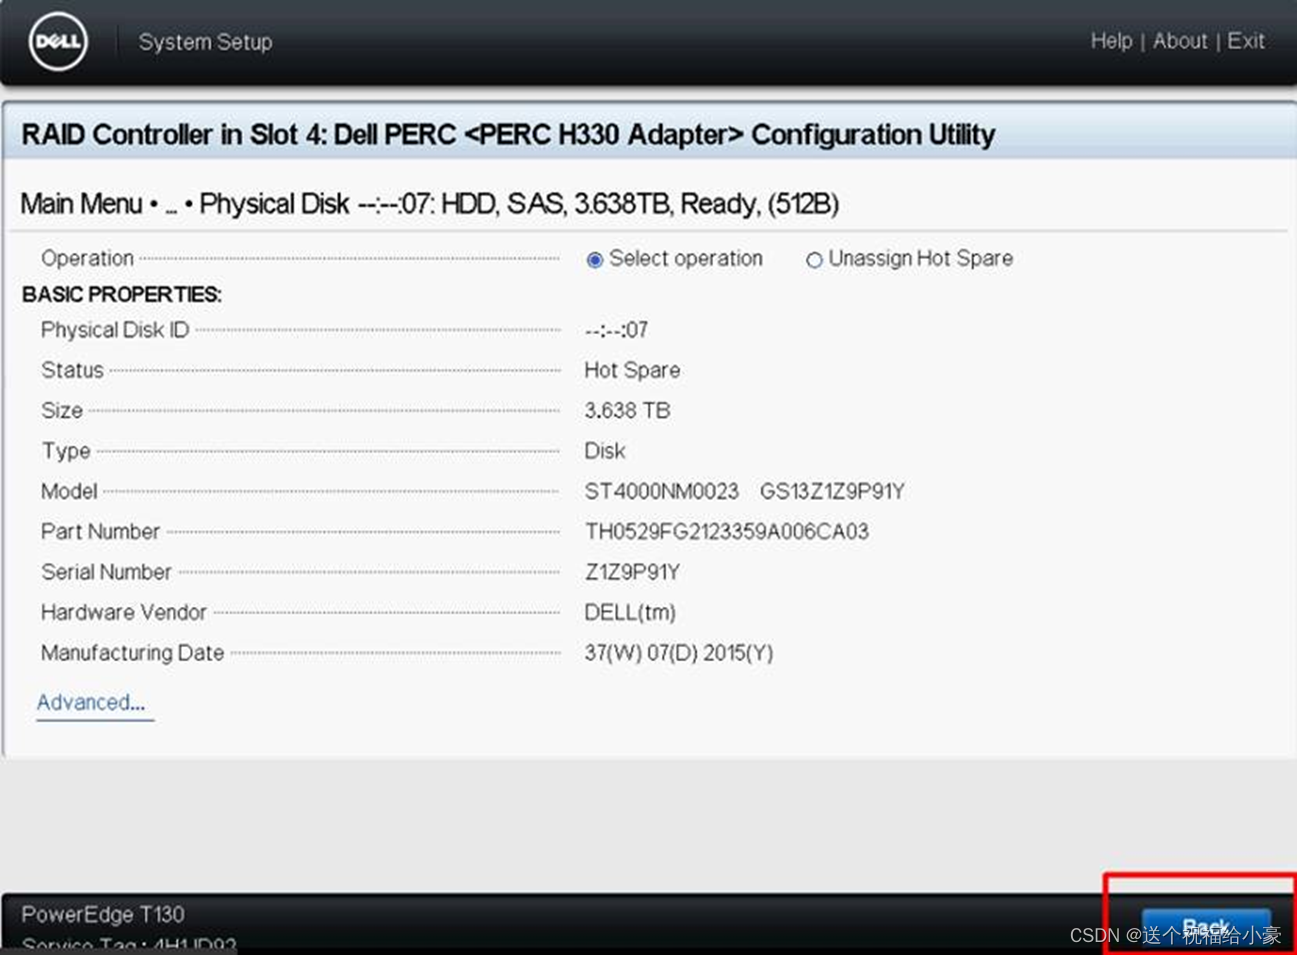Viewport: 1297px width, 955px height.
Task: Click the 'Z1Z9P91Y' serial number value
Action: pyautogui.click(x=632, y=572)
